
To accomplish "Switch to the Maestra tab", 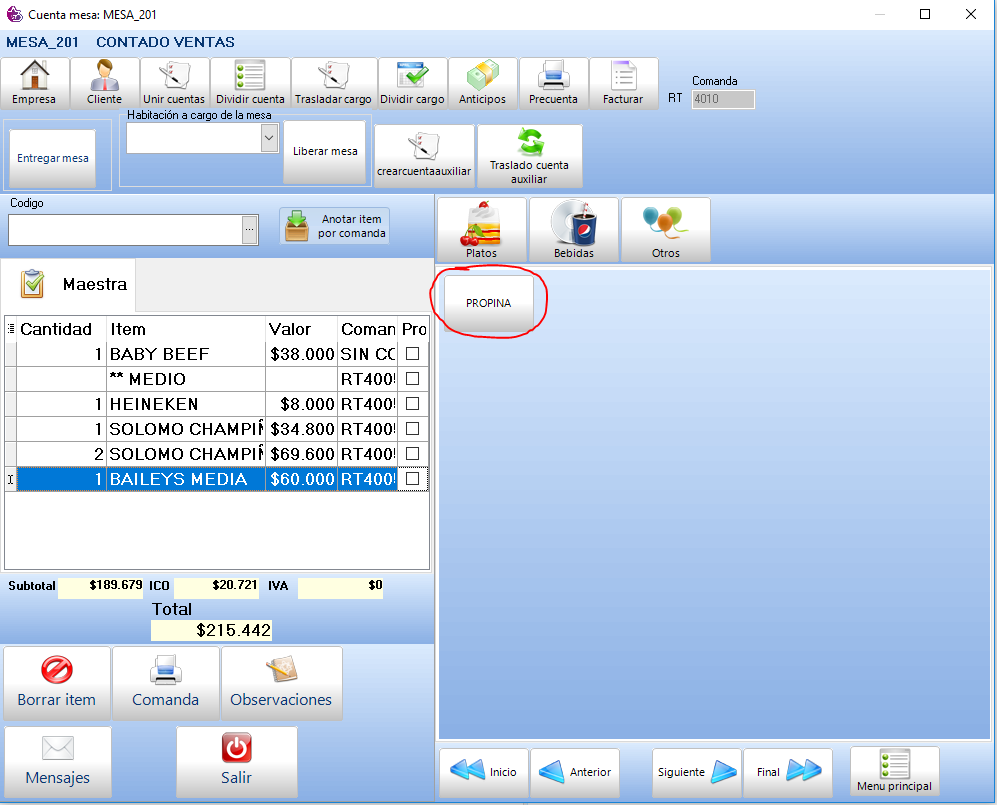I will point(75,285).
